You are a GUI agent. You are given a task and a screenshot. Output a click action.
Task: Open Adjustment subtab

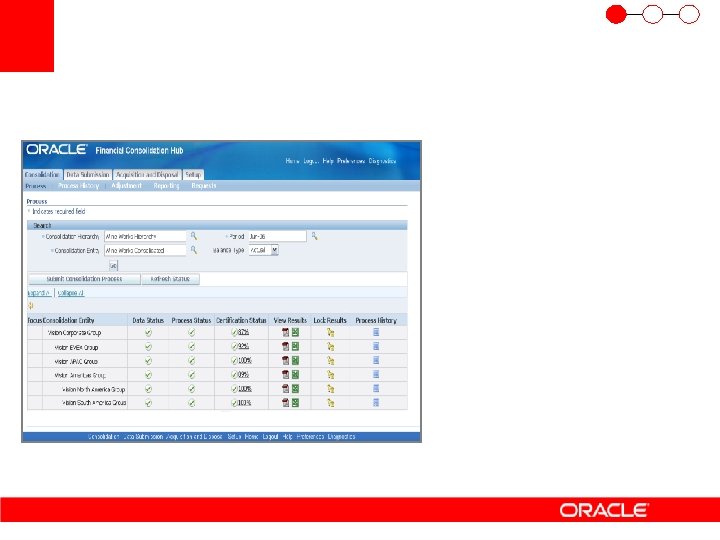126,186
